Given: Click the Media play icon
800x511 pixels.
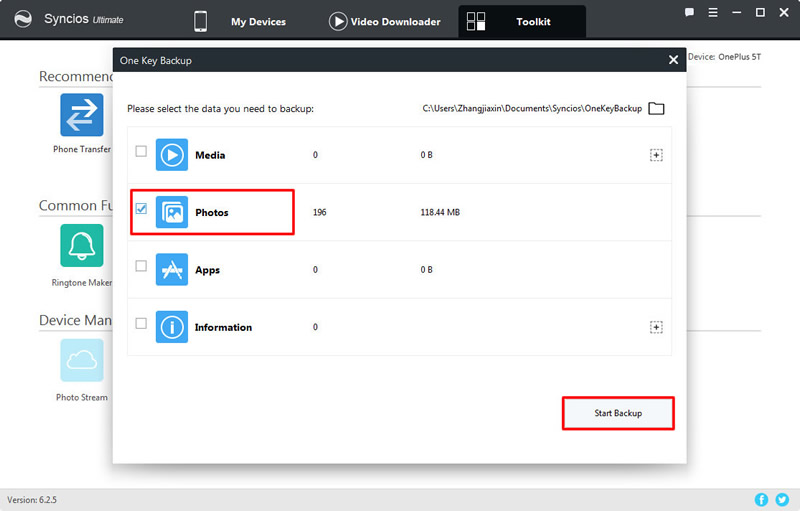Looking at the screenshot, I should (x=171, y=155).
